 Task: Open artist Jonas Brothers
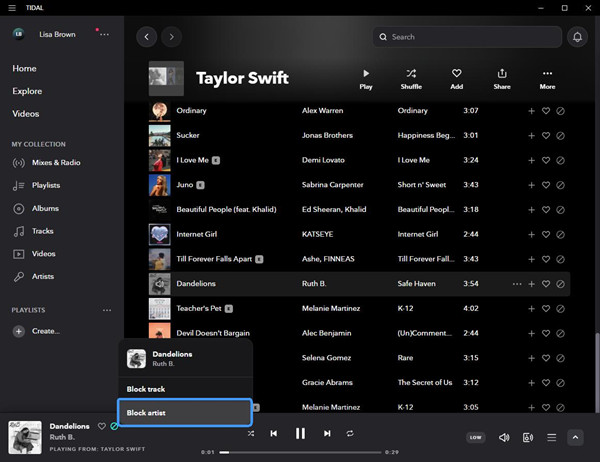pos(327,135)
